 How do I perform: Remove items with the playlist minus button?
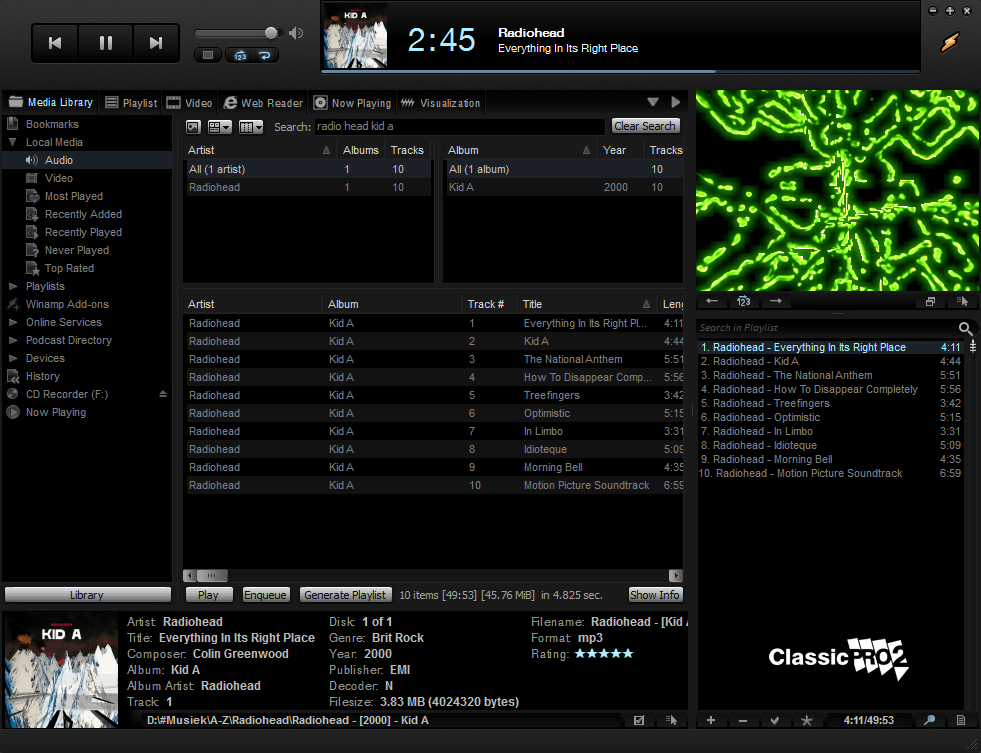point(743,720)
